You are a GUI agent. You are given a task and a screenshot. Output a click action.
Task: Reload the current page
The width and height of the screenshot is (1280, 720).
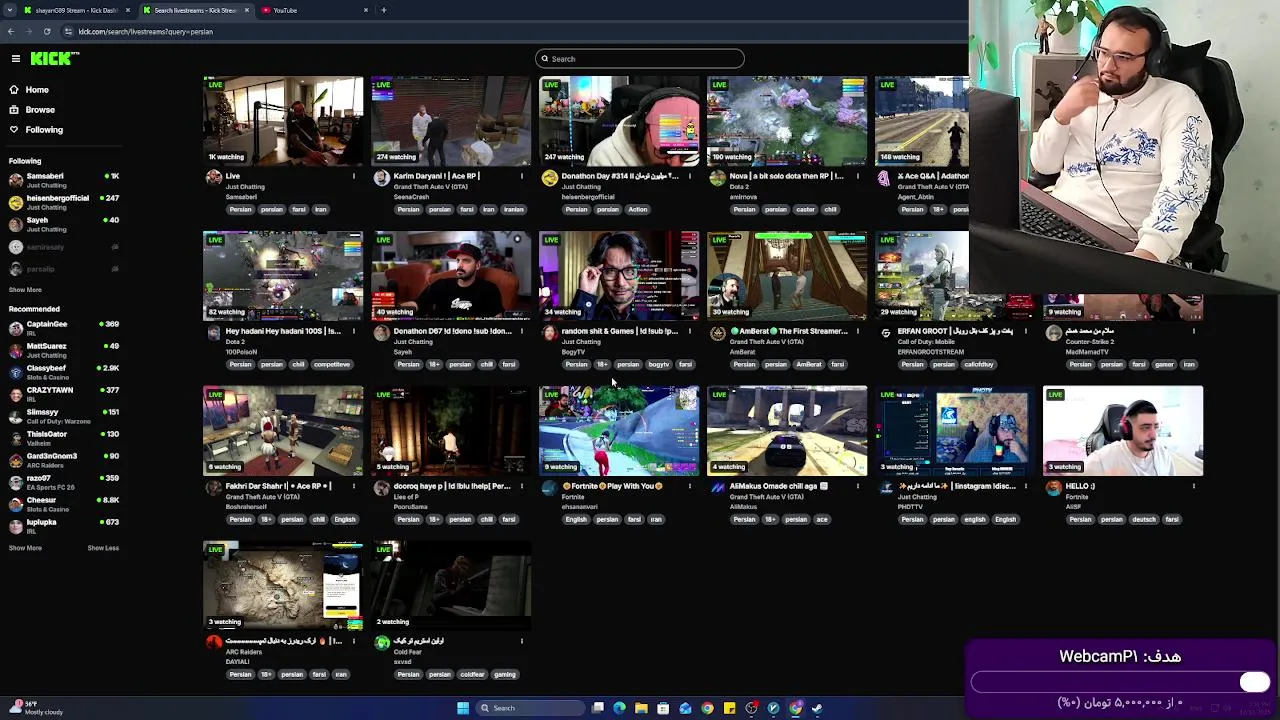tap(46, 31)
